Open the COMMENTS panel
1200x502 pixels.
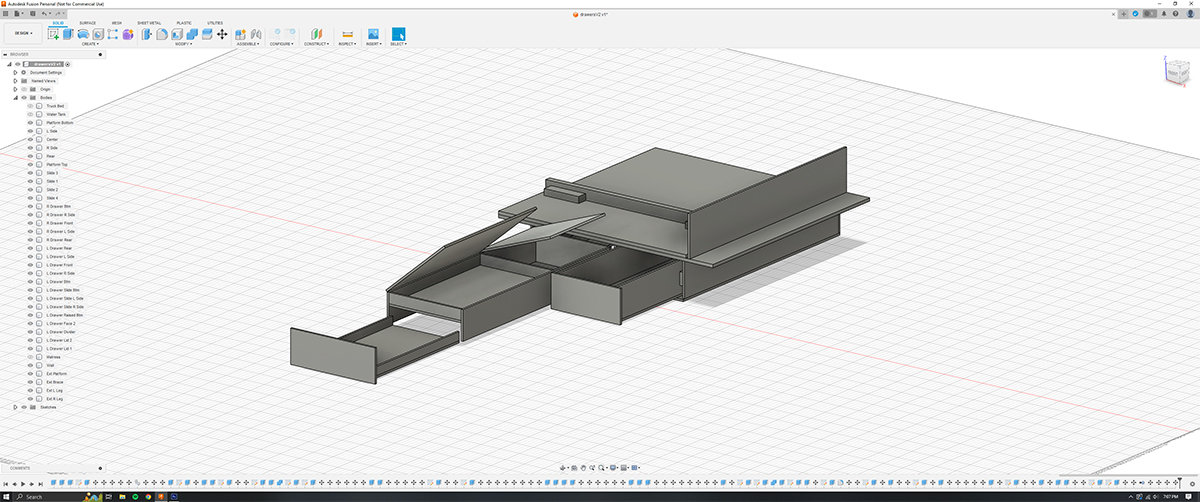(x=20, y=468)
